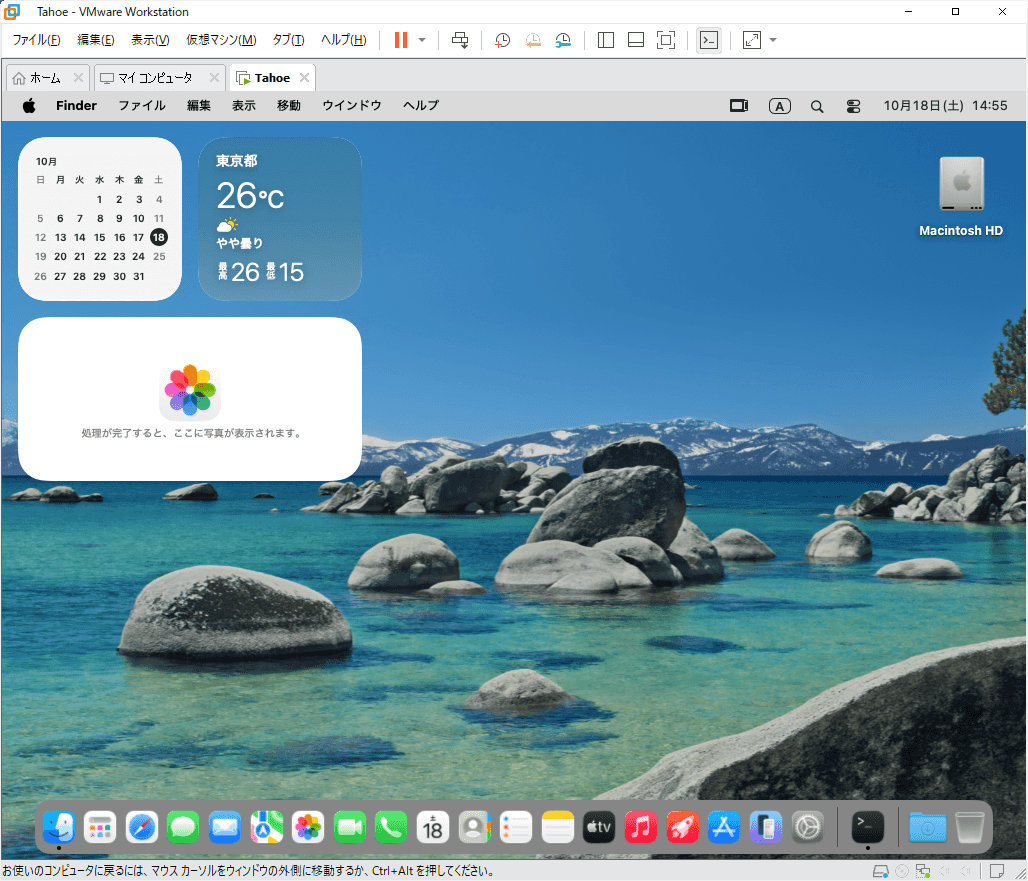The image size is (1028, 881).
Task: Toggle the VMware console view button
Action: [x=708, y=40]
